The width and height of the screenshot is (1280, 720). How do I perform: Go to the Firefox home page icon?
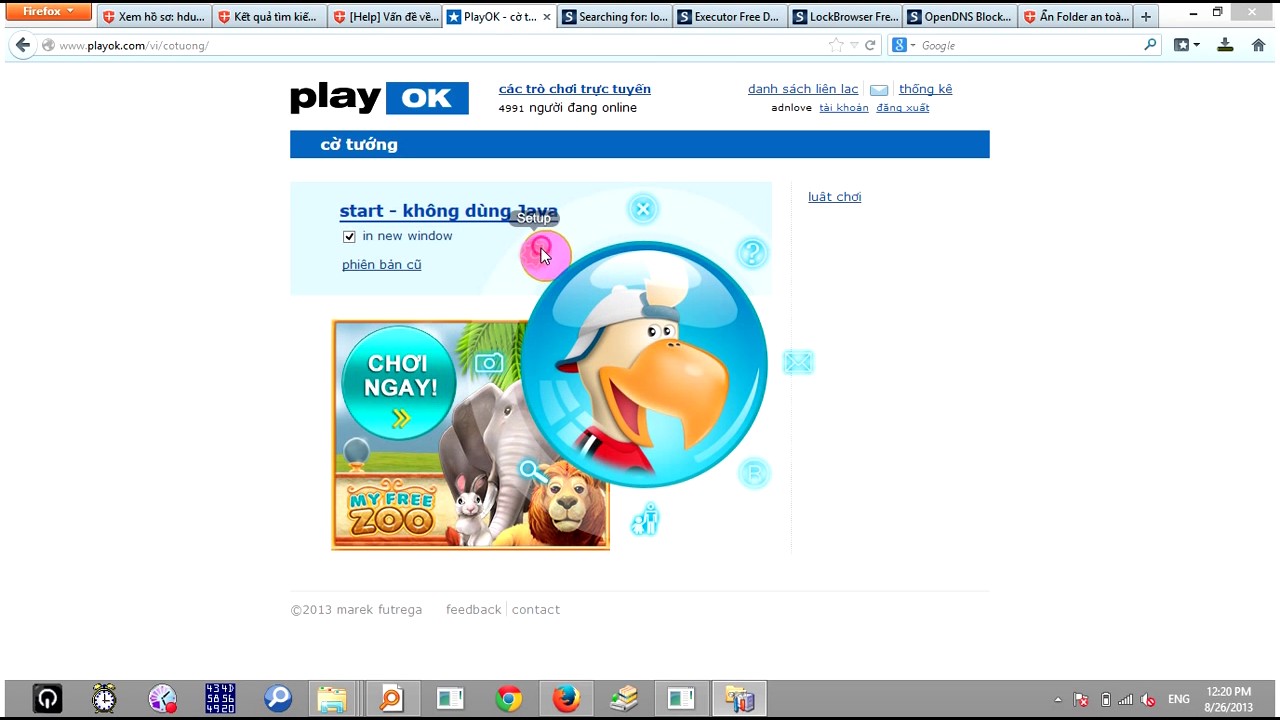pyautogui.click(x=1259, y=45)
